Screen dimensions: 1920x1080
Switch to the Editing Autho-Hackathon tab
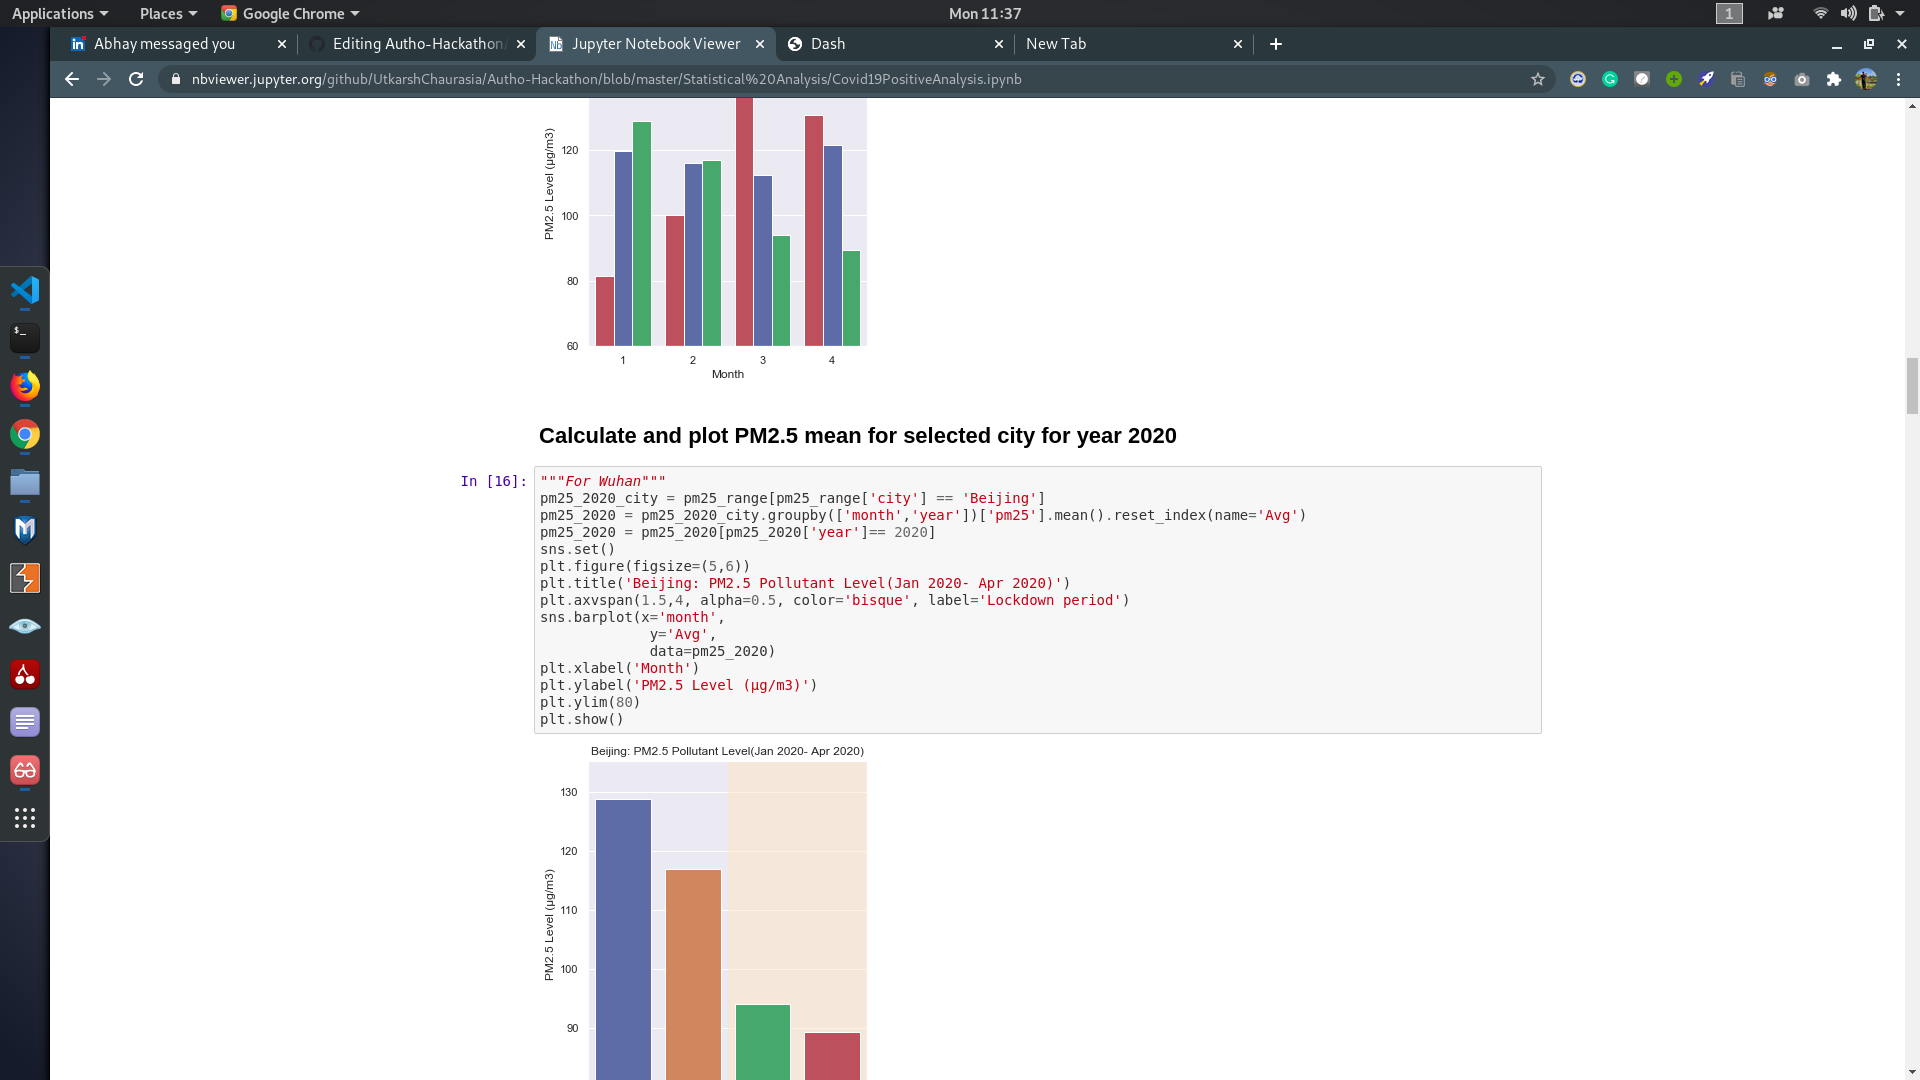(x=418, y=44)
